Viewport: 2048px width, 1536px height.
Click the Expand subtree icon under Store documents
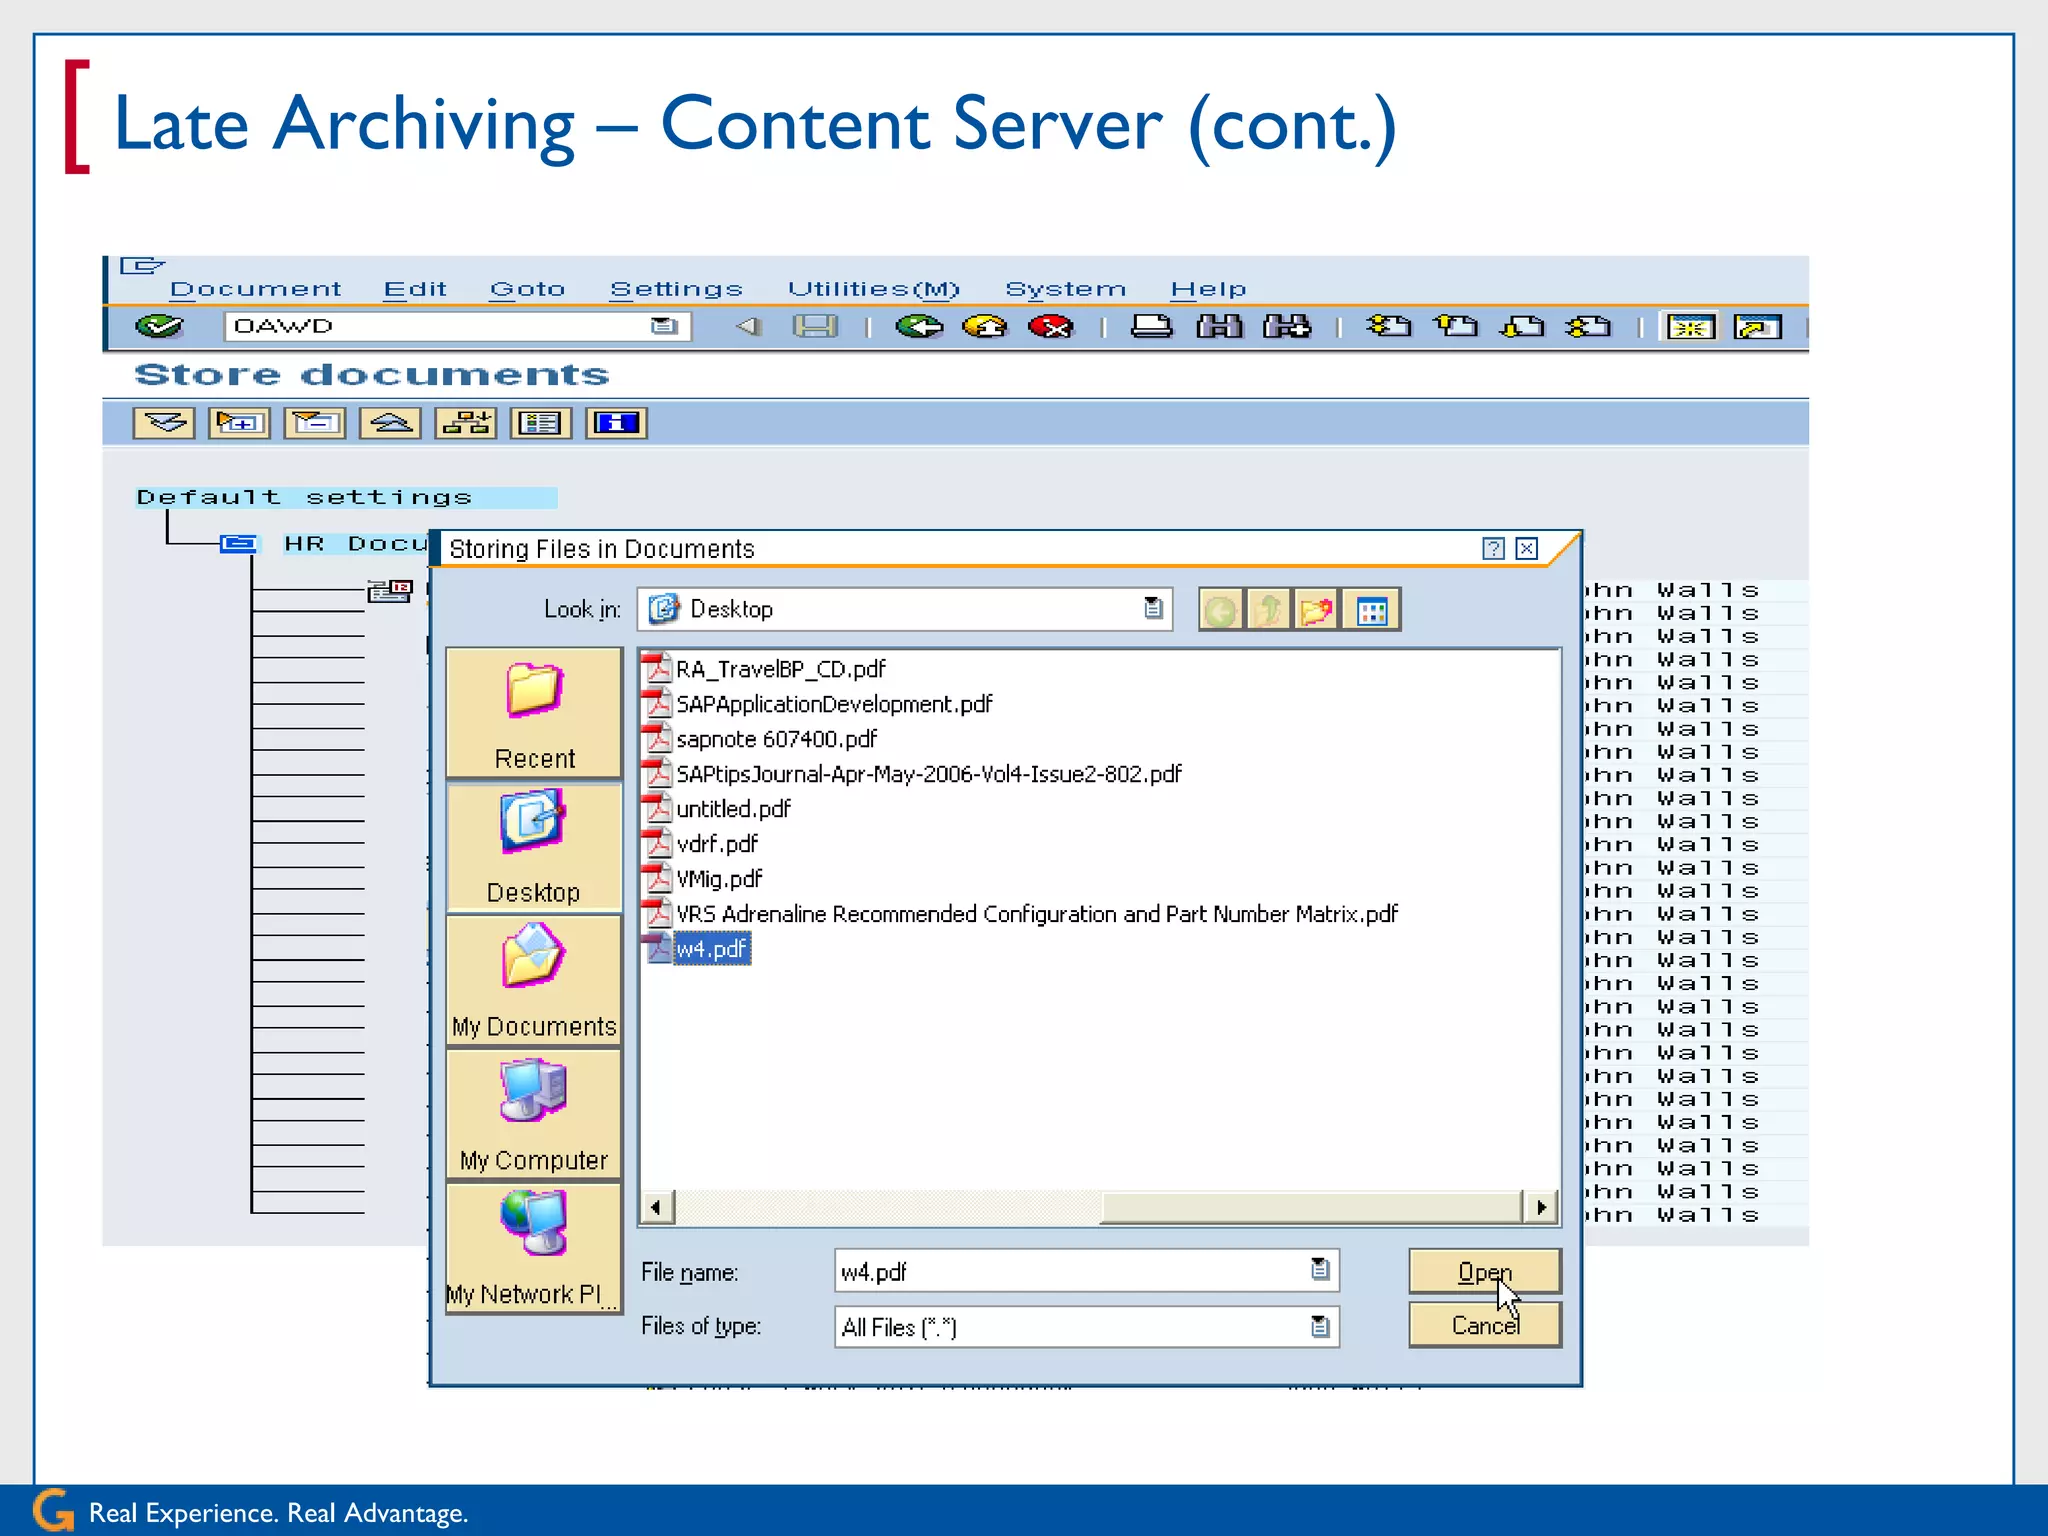tap(239, 423)
